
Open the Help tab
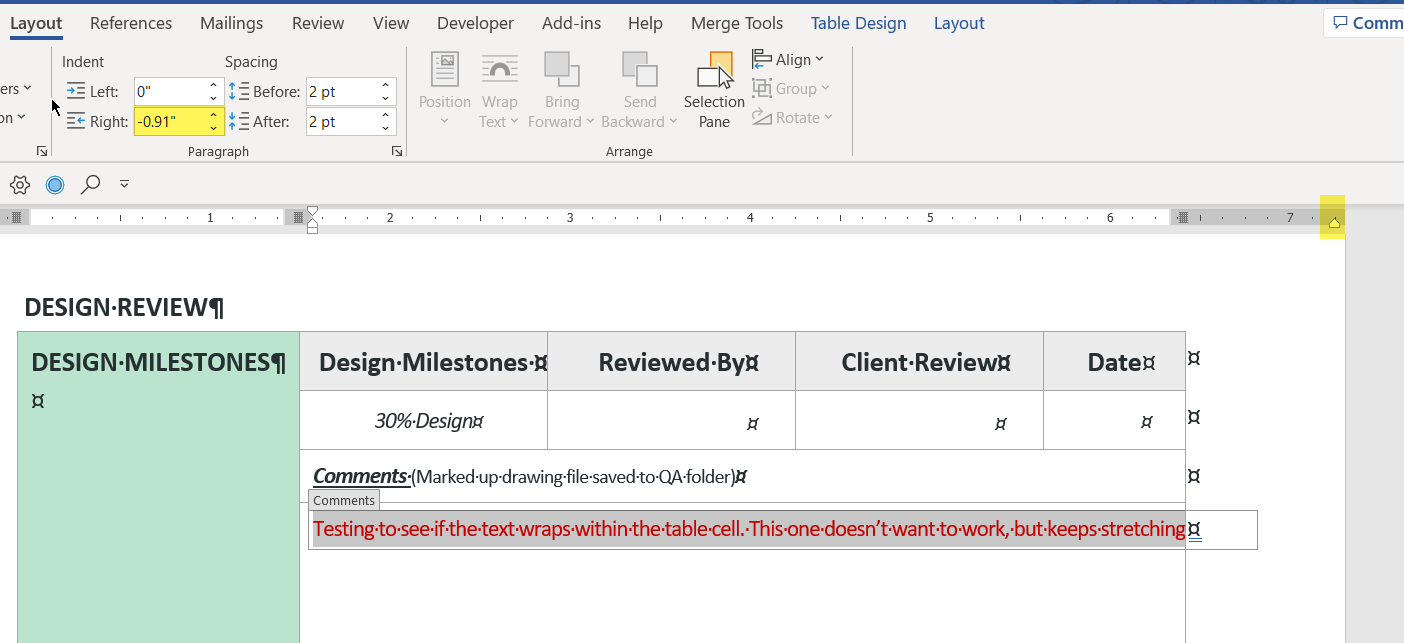point(645,23)
